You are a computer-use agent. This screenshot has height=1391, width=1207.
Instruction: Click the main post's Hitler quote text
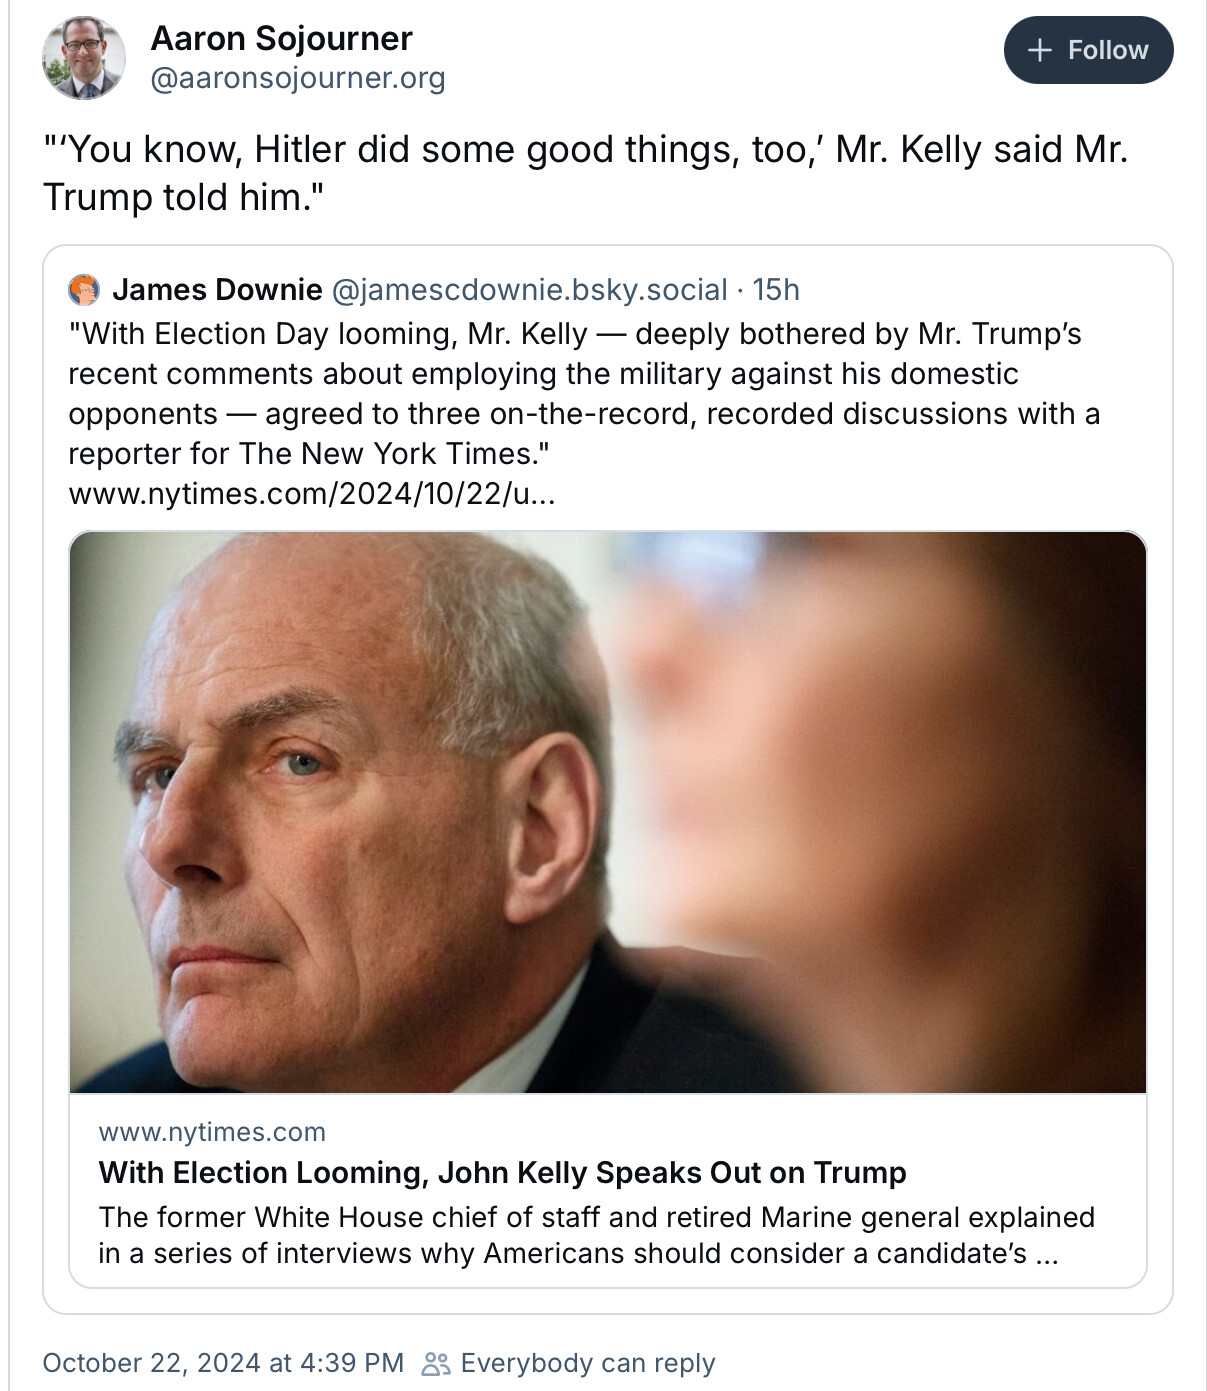pos(585,173)
